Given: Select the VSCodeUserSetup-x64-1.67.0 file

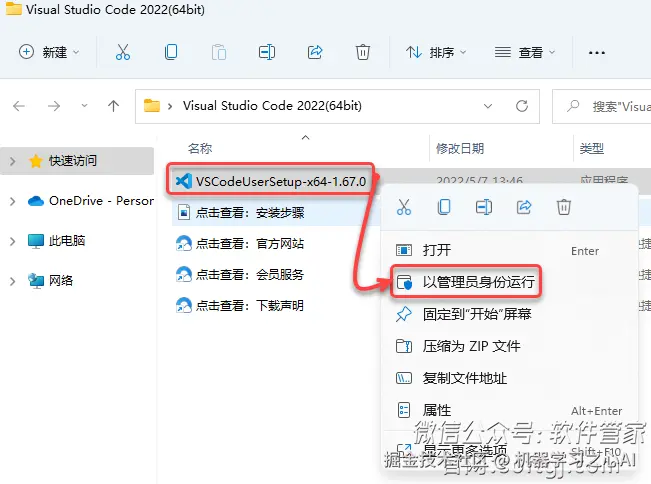Looking at the screenshot, I should click(x=271, y=181).
